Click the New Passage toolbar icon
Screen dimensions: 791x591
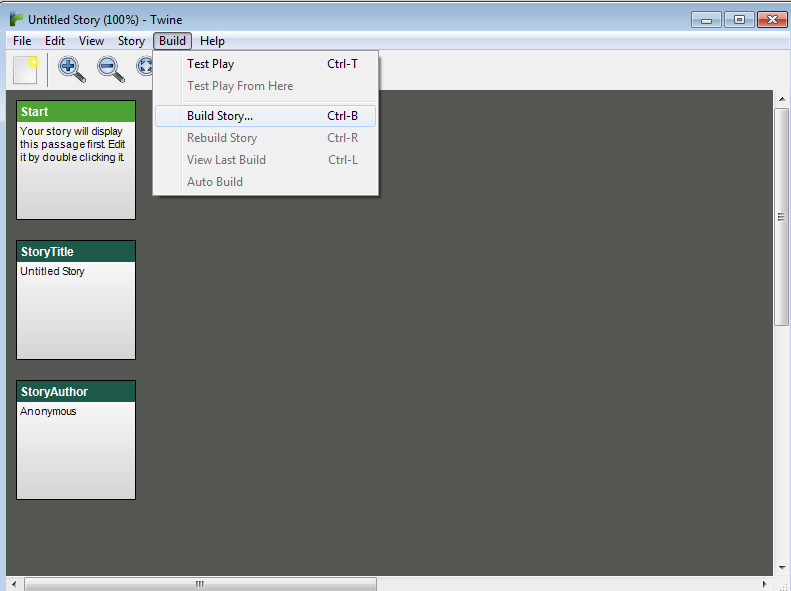[x=26, y=70]
